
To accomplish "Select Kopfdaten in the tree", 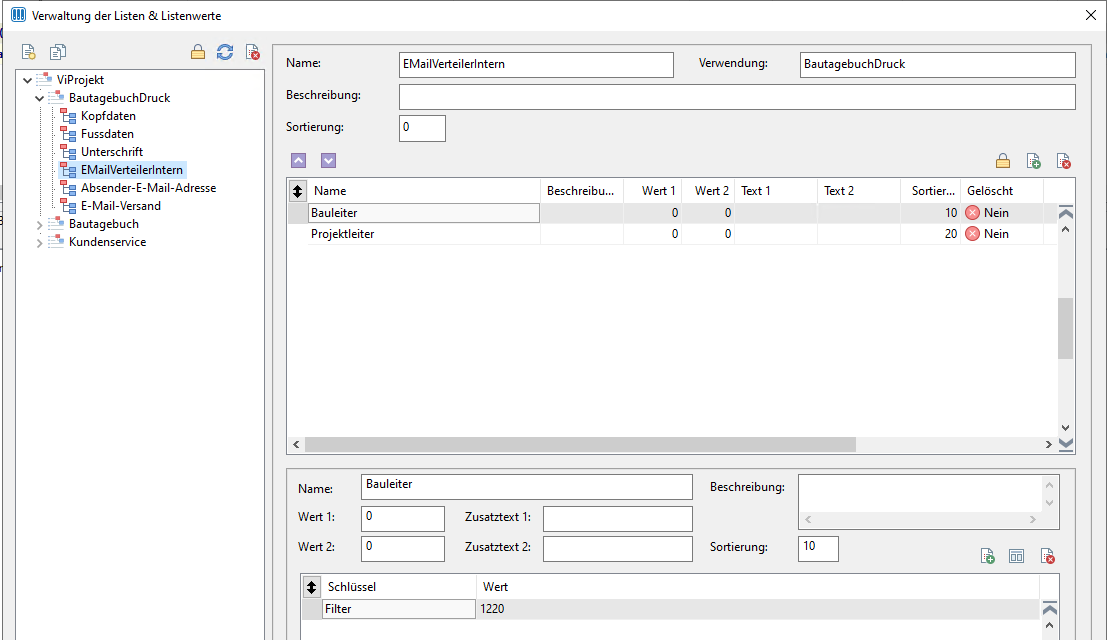I will [108, 116].
